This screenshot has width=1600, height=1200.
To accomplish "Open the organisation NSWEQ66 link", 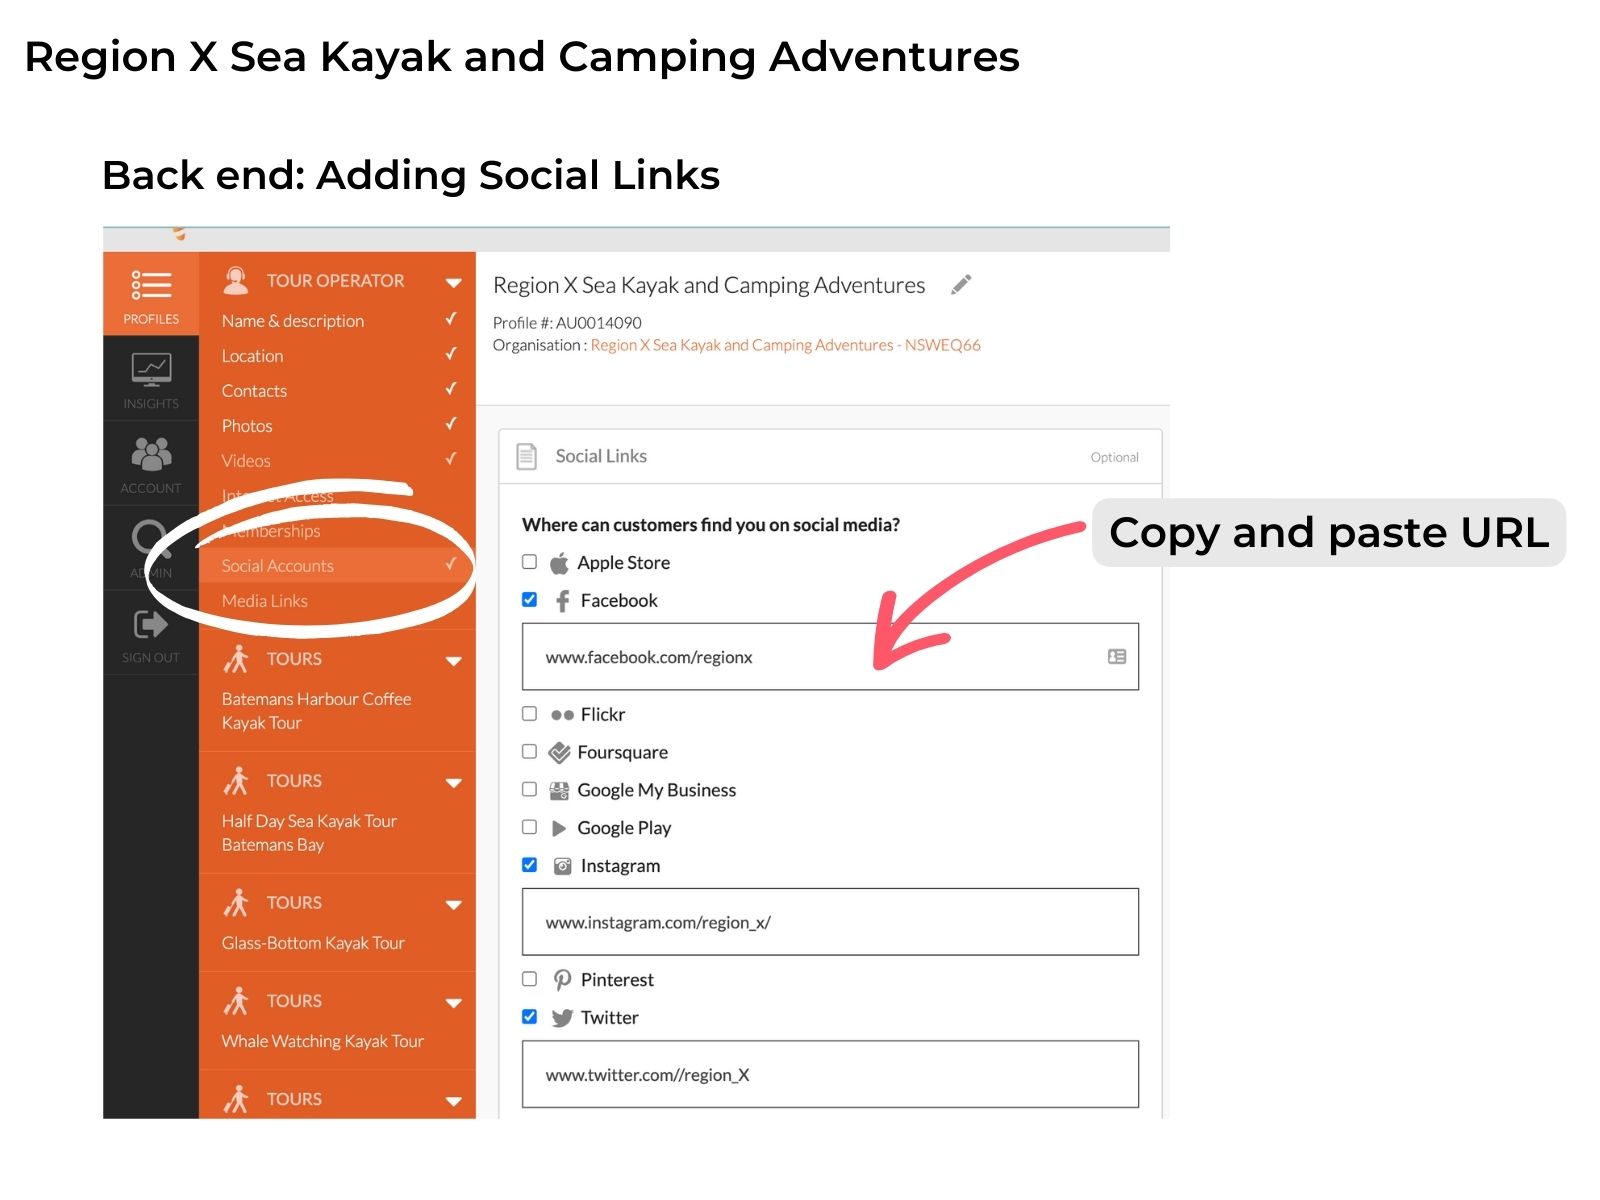I will click(x=785, y=345).
